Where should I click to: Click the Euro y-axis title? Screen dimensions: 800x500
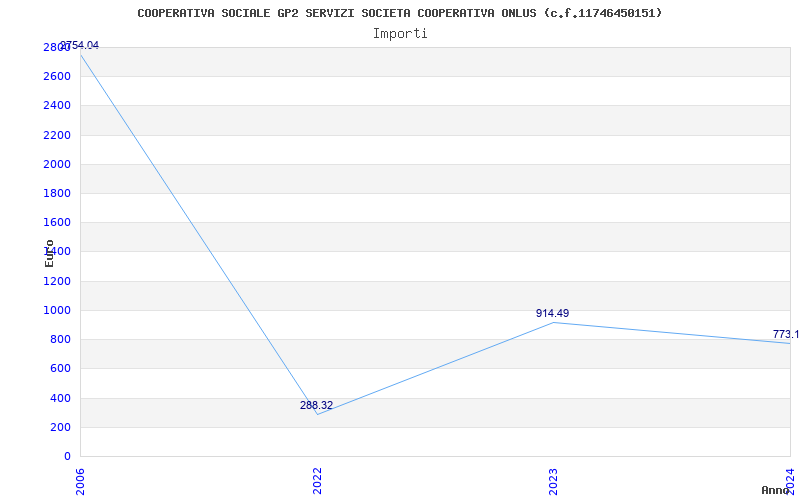click(49, 254)
